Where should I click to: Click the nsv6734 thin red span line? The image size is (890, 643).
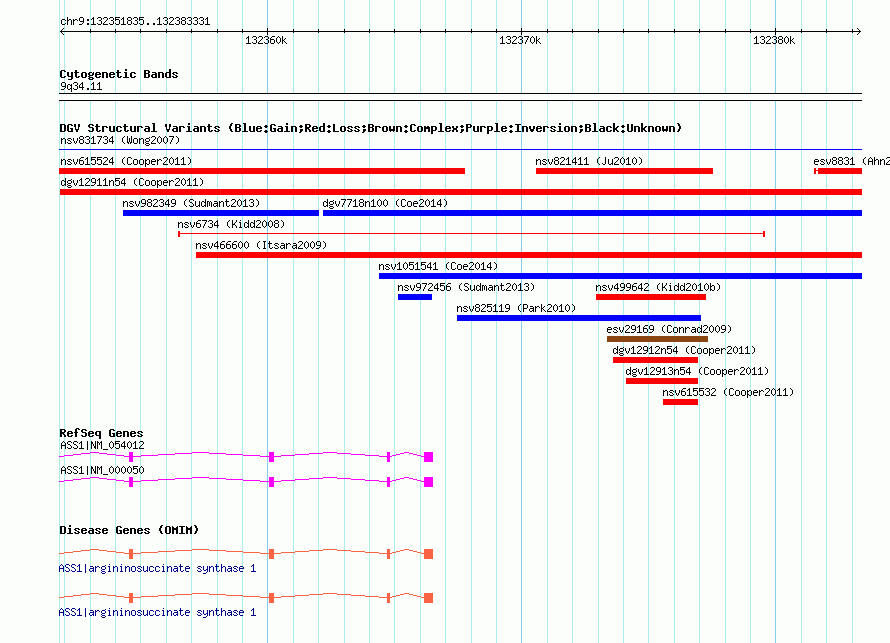(x=472, y=234)
